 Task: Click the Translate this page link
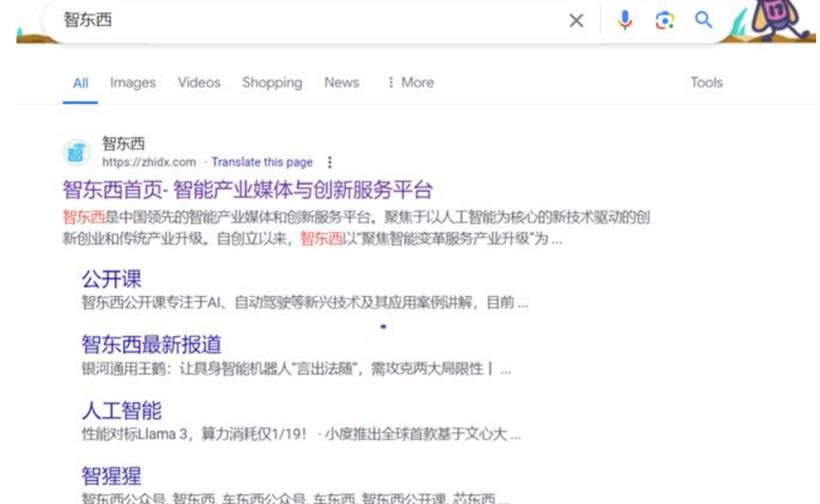[x=262, y=162]
